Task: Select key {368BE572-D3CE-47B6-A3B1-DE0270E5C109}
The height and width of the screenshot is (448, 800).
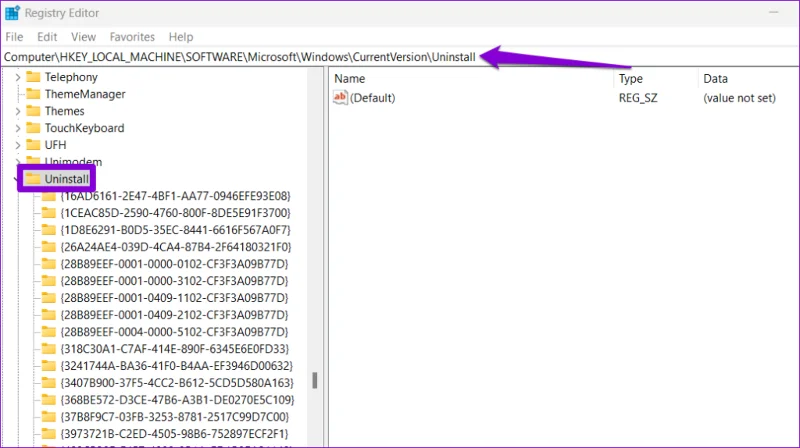Action: pos(177,400)
